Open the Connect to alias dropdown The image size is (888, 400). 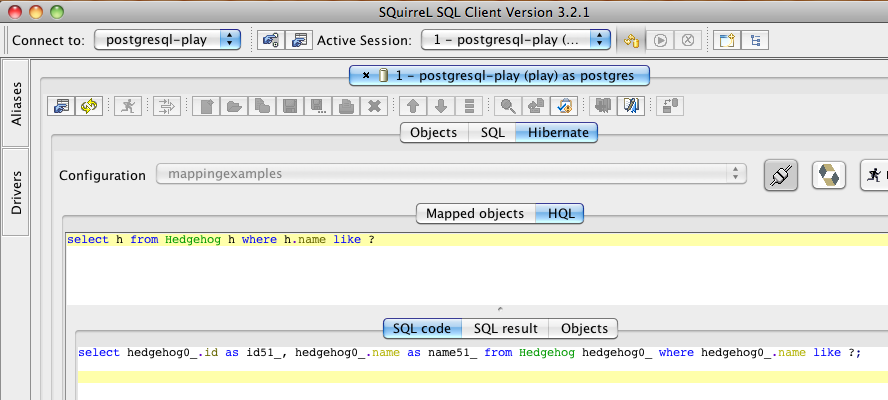tap(168, 40)
